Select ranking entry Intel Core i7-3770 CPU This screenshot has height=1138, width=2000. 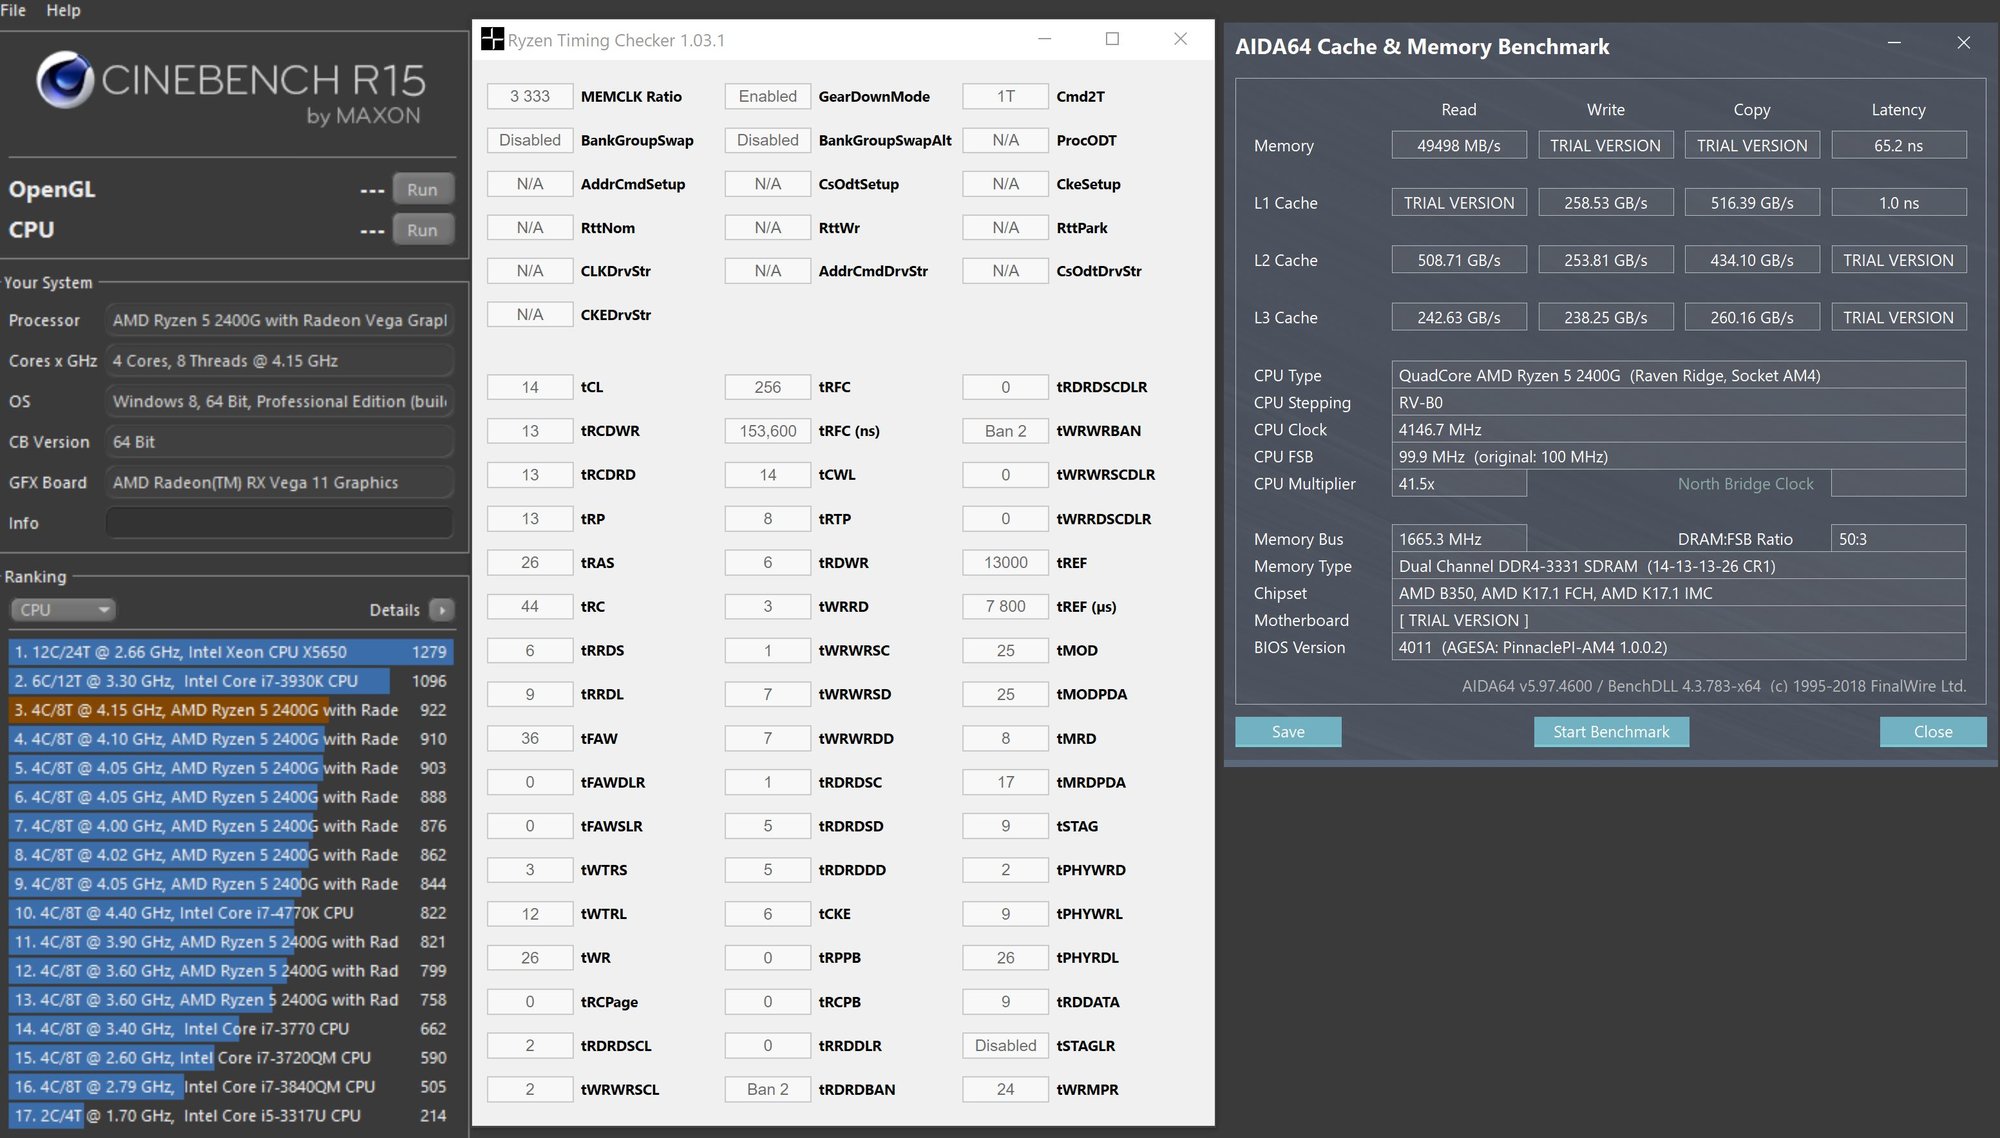(231, 1029)
